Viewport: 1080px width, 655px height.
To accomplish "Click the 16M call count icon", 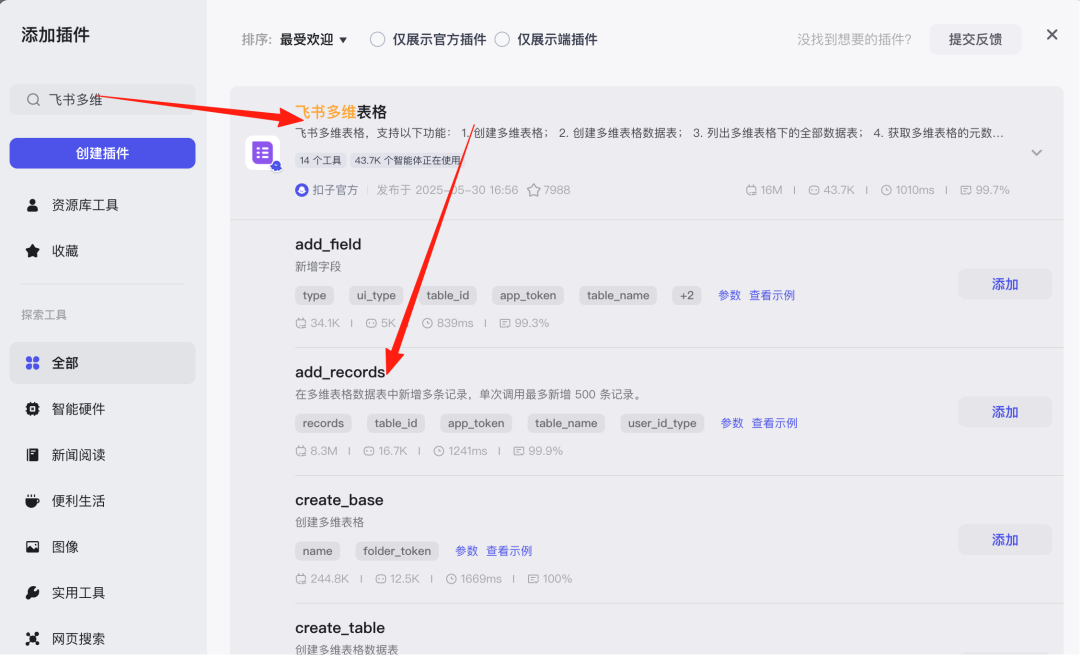I will 751,190.
